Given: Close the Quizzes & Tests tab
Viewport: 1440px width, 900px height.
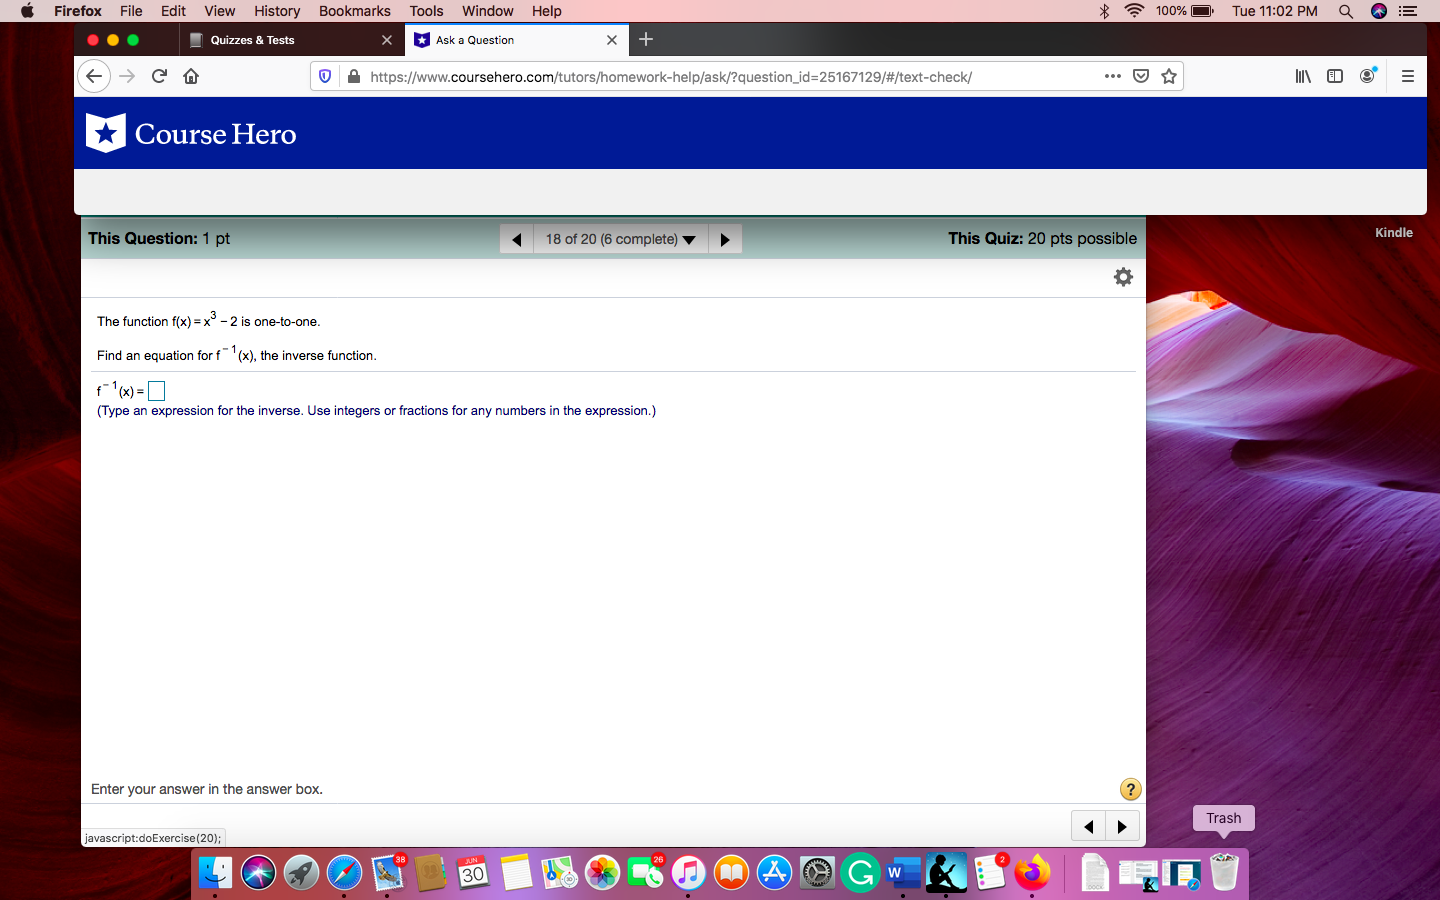Looking at the screenshot, I should [387, 40].
